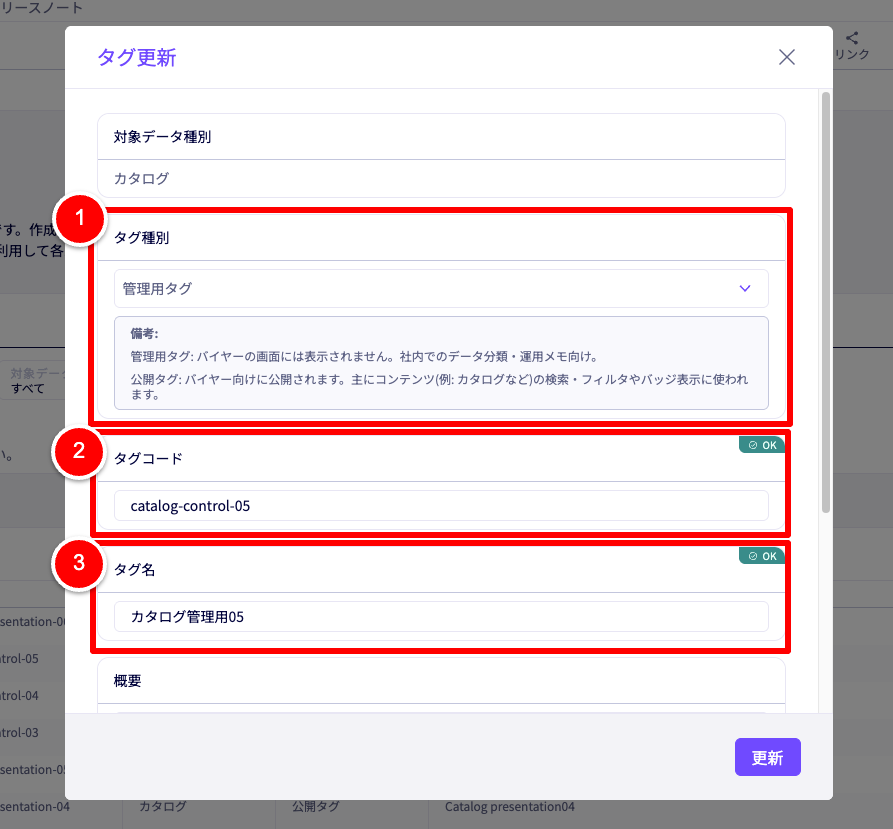
Task: Click the カタログ value under 対象データ種別
Action: pos(141,179)
